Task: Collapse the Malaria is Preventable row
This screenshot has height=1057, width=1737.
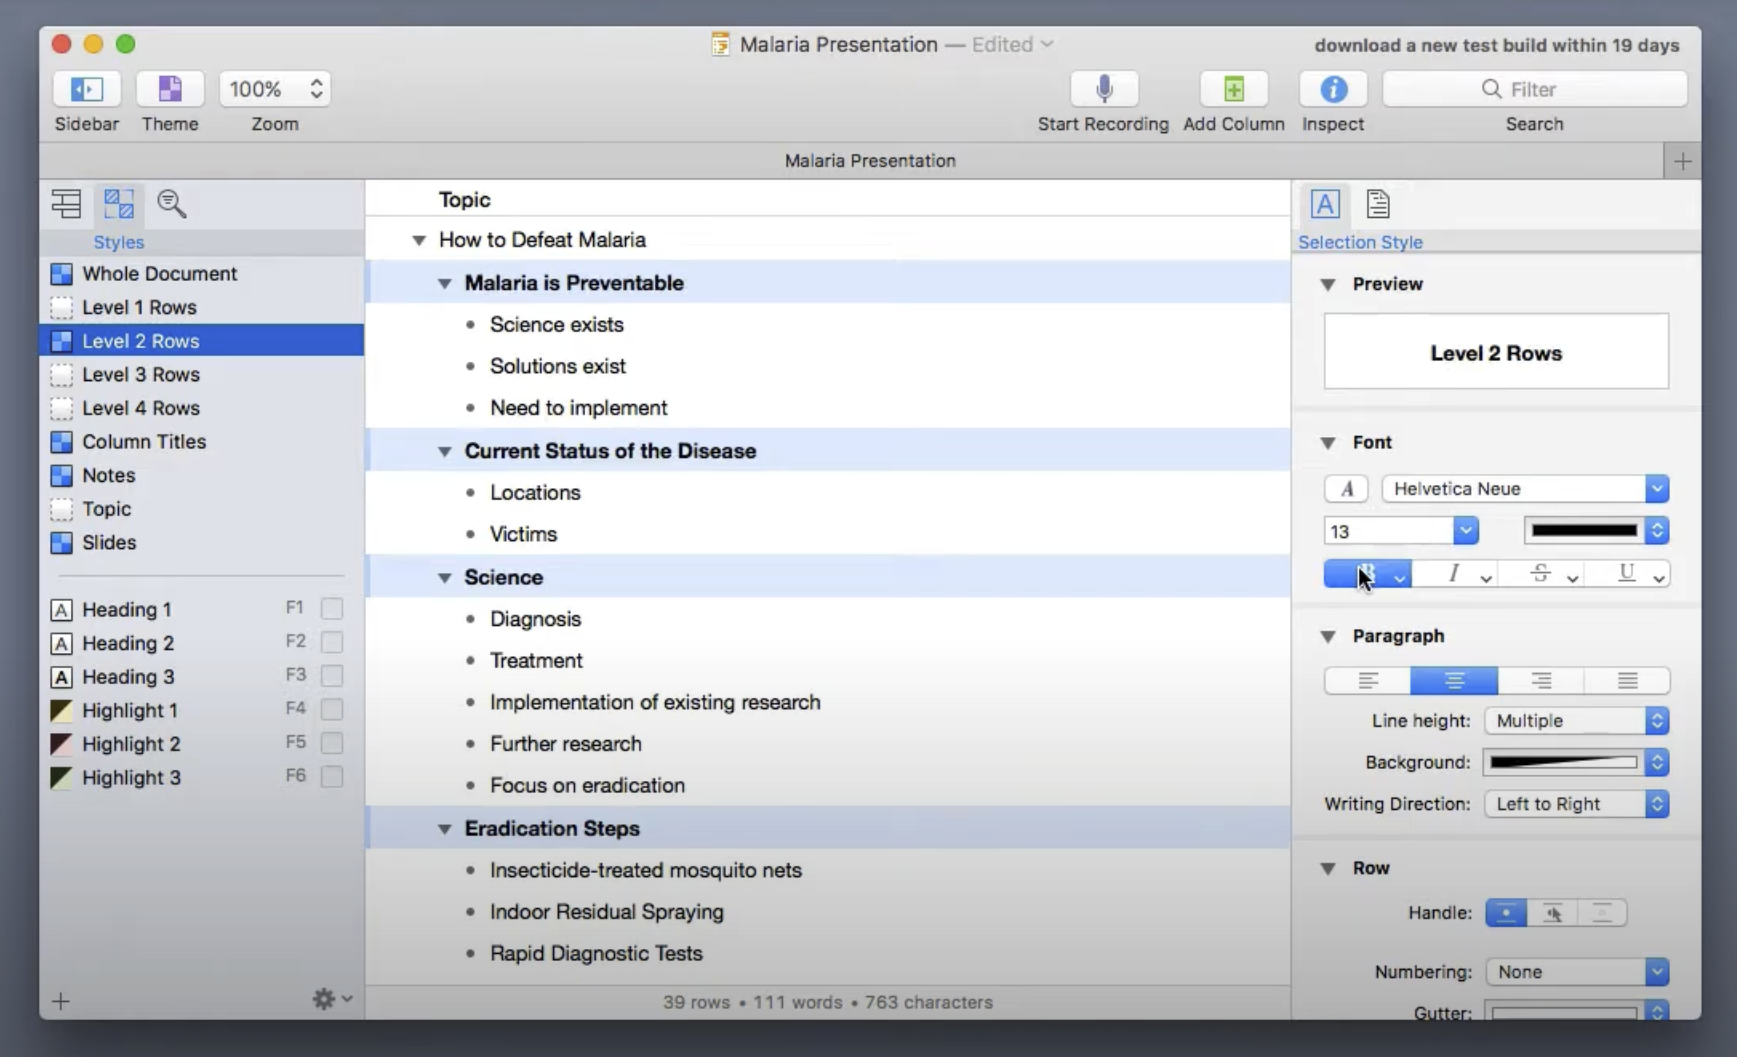Action: (444, 284)
